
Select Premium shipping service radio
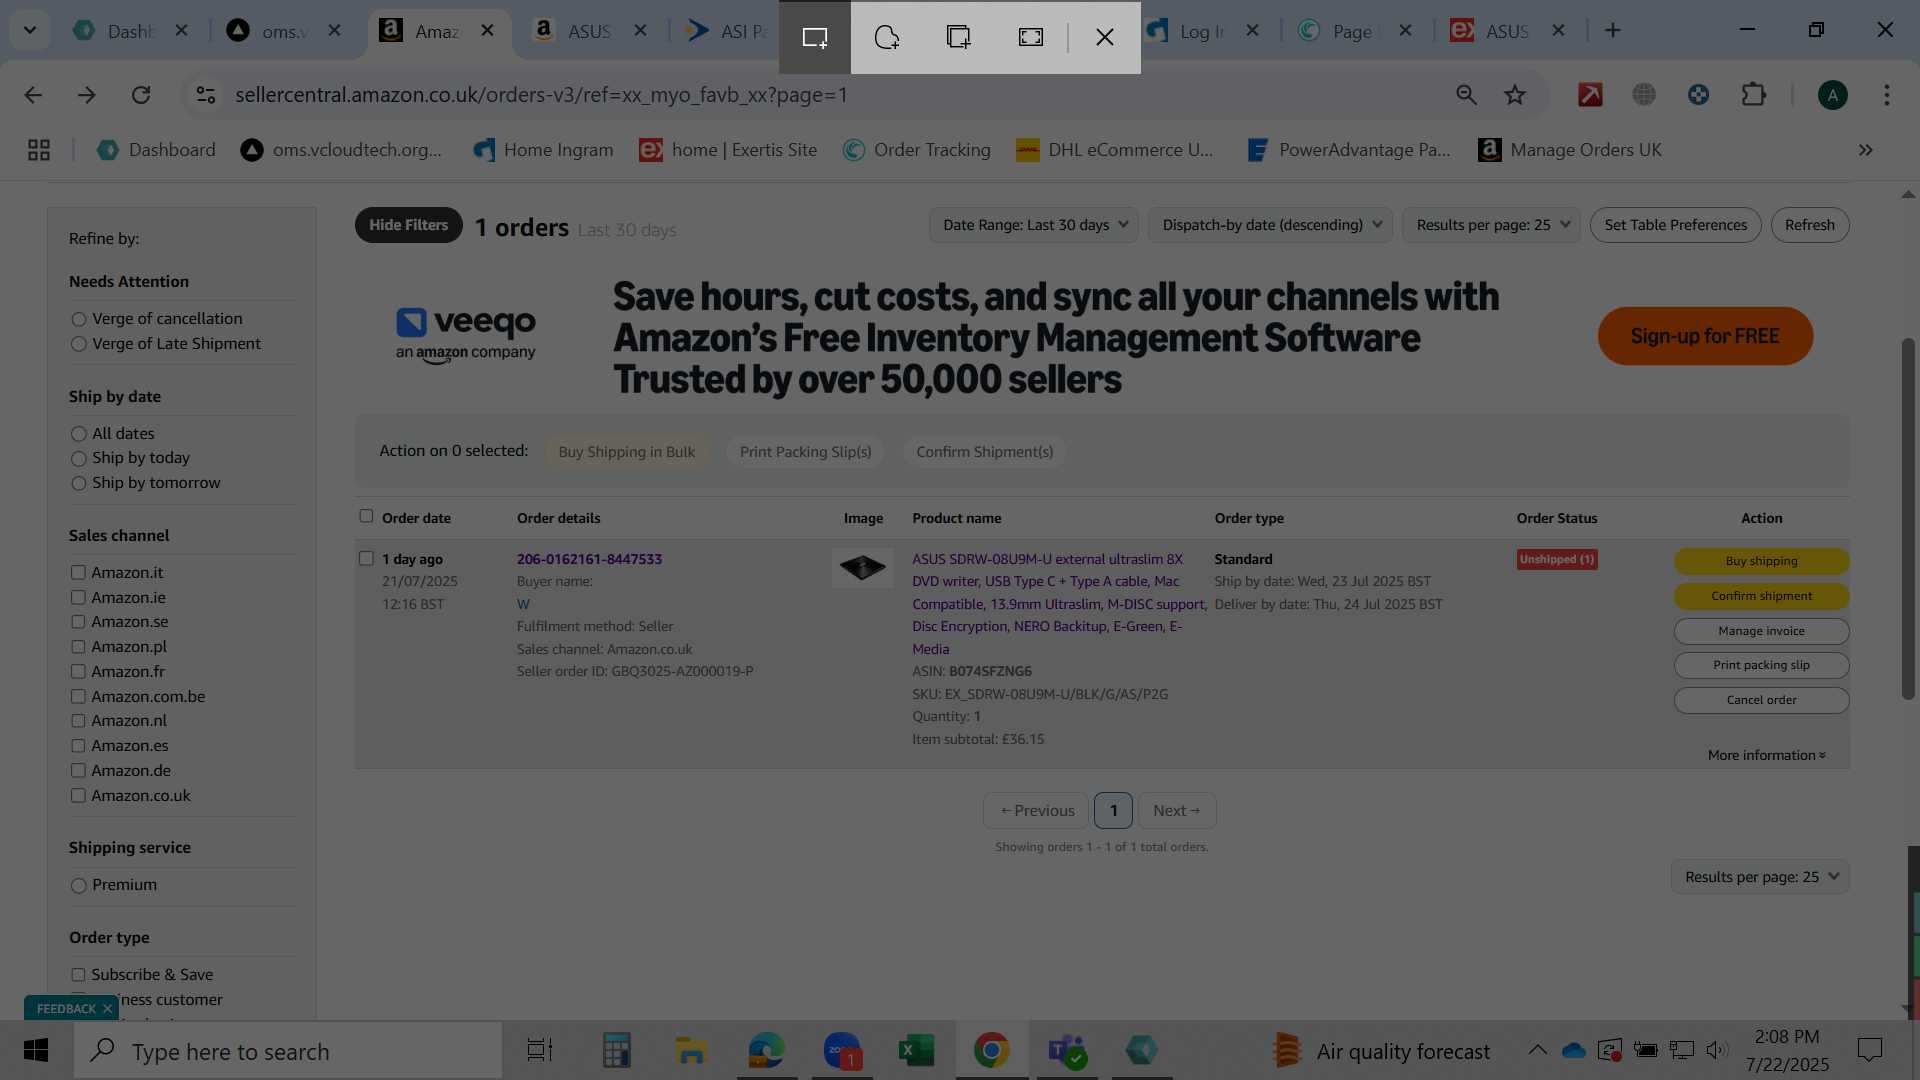tap(79, 886)
